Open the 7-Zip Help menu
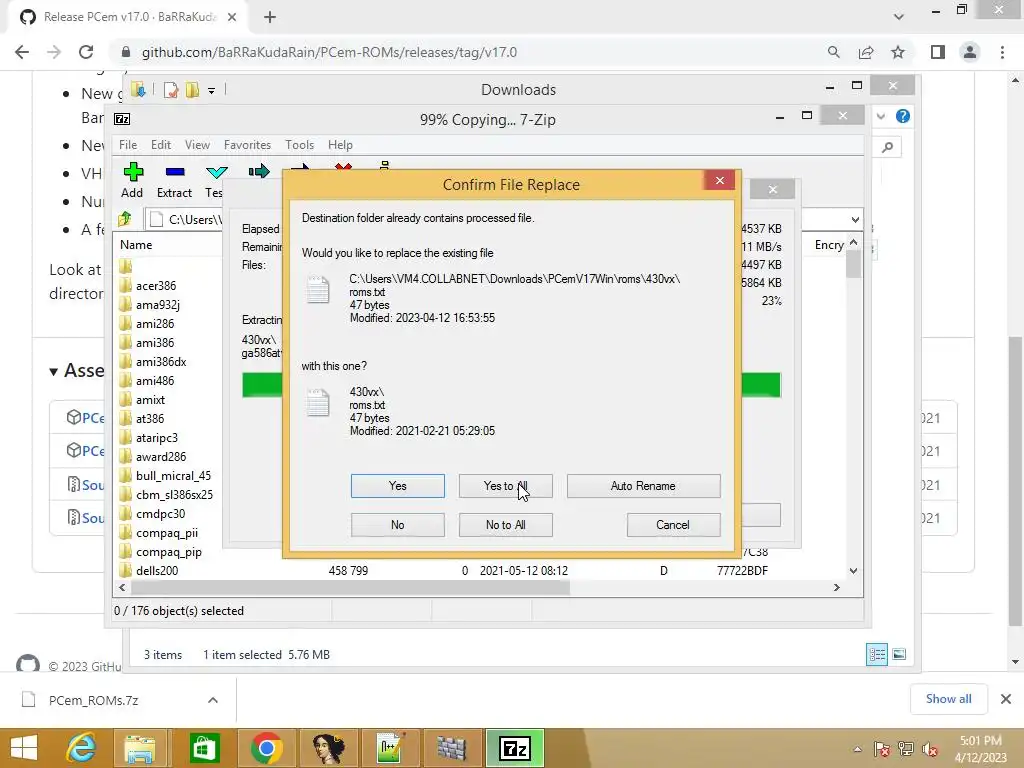The height and width of the screenshot is (768, 1024). point(340,145)
